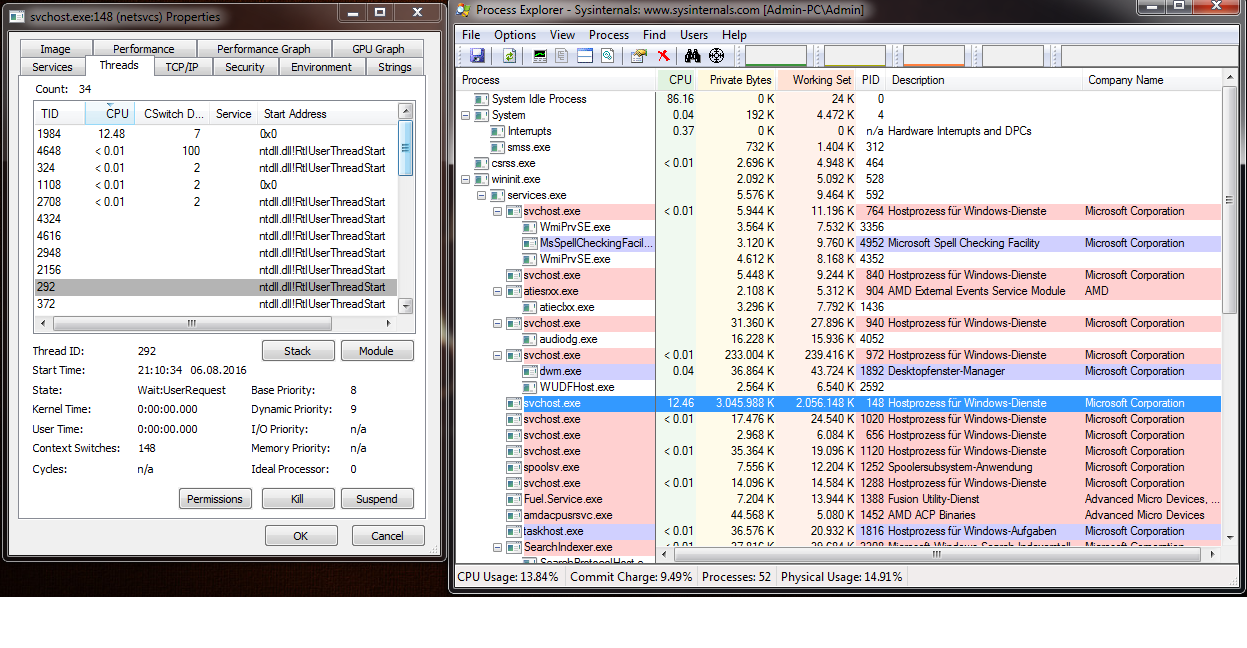Switch to the GPU Graph tab

pyautogui.click(x=378, y=49)
